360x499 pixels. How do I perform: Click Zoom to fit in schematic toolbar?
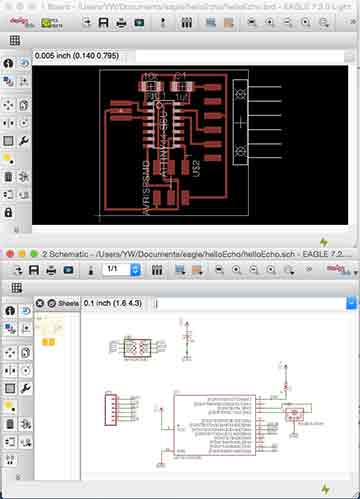[219, 270]
